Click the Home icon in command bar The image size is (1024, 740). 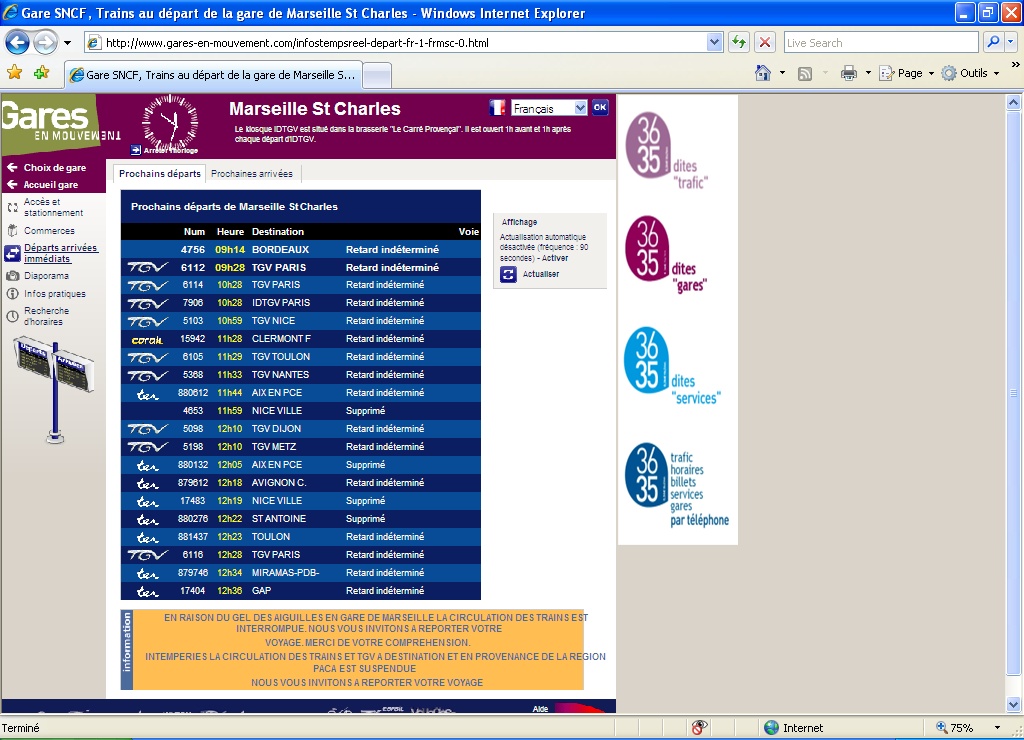(x=763, y=73)
